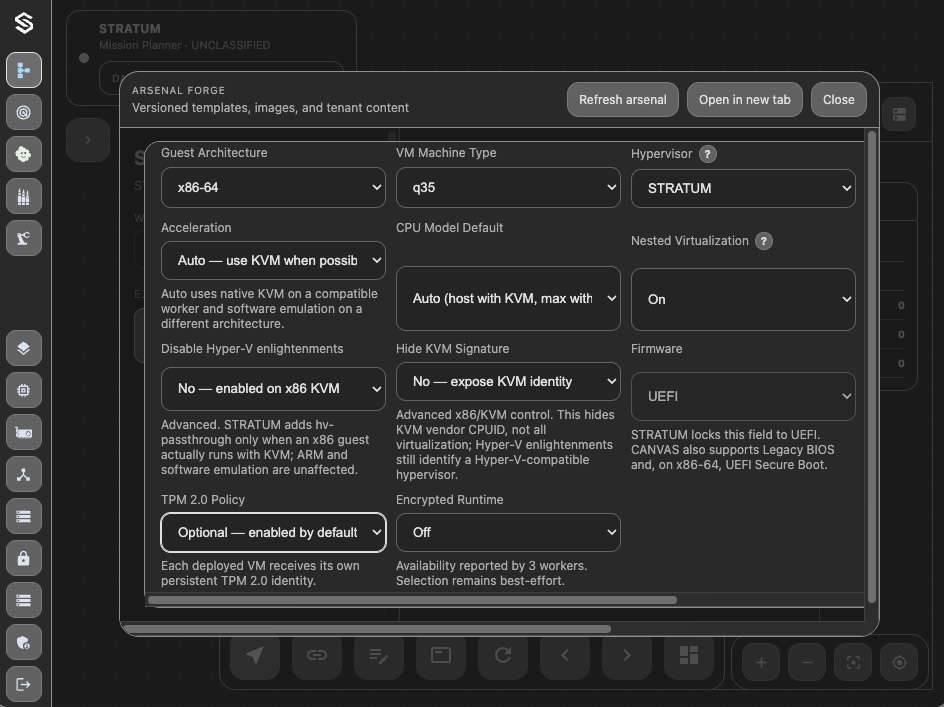The width and height of the screenshot is (944, 707).
Task: Click the dashboard grid icon in bottom toolbar
Action: click(689, 655)
